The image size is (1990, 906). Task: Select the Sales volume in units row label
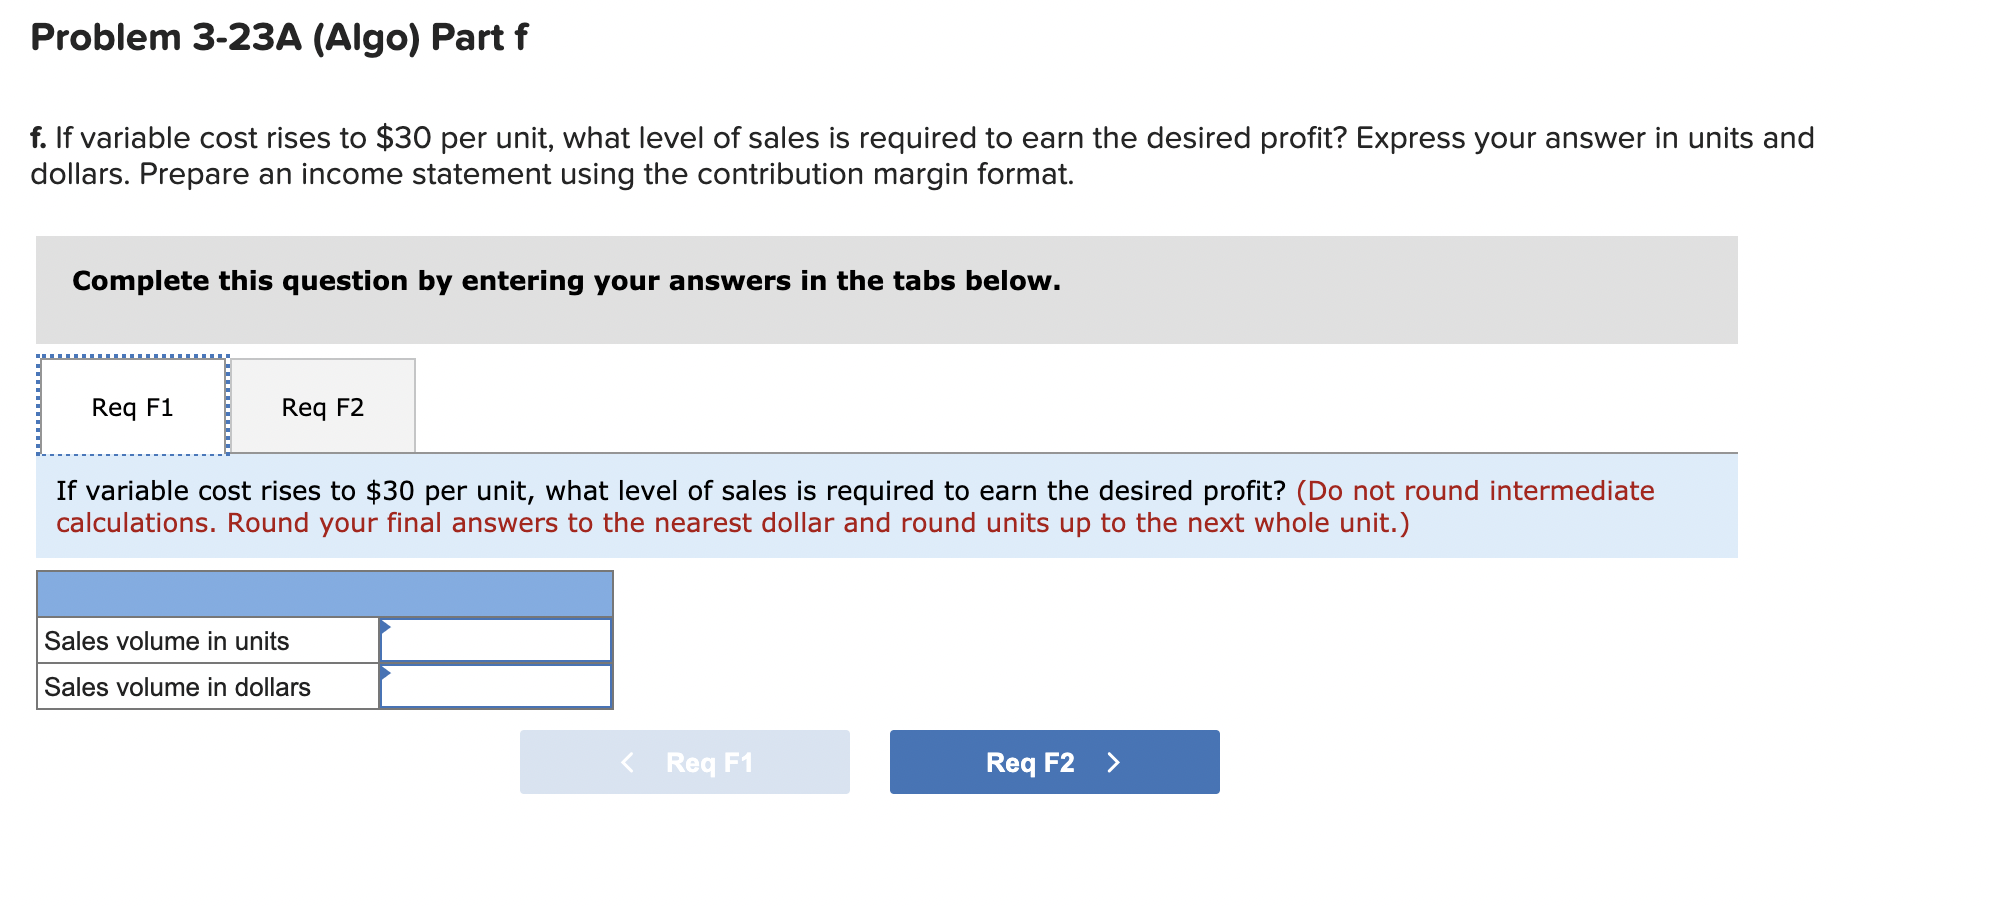(x=166, y=640)
